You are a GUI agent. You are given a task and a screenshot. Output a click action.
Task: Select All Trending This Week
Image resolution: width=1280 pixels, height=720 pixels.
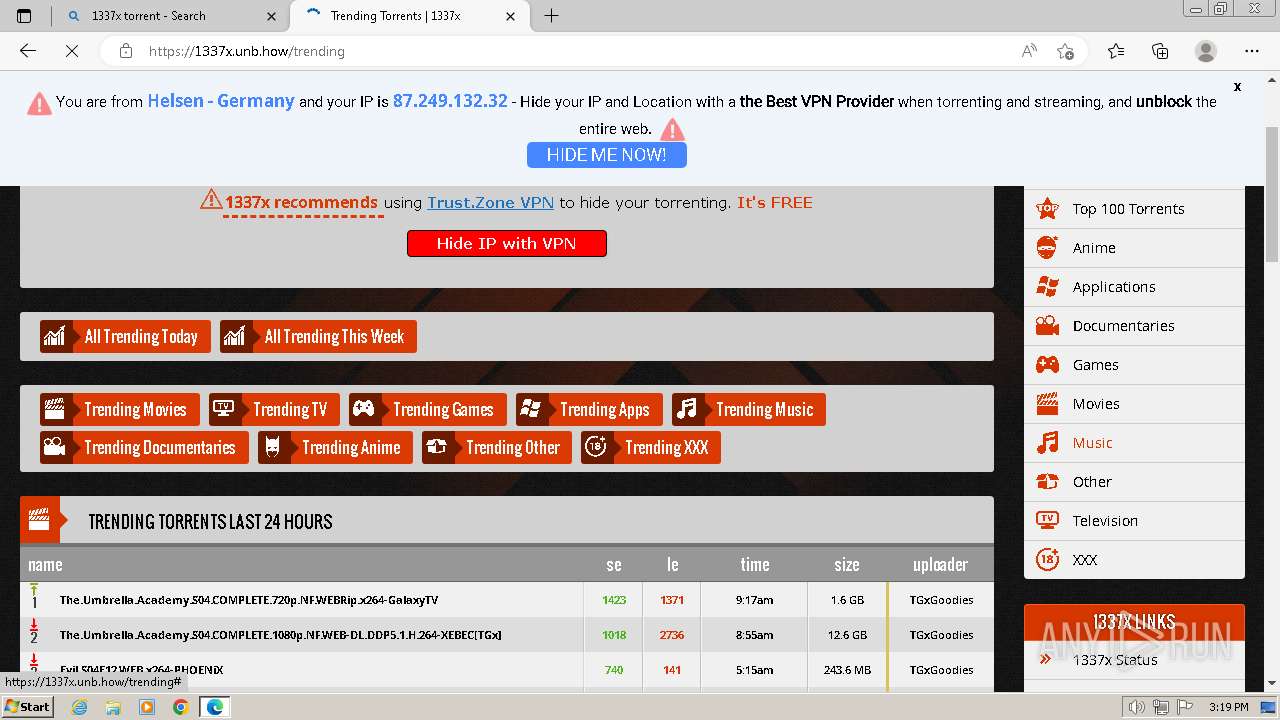[x=318, y=337]
